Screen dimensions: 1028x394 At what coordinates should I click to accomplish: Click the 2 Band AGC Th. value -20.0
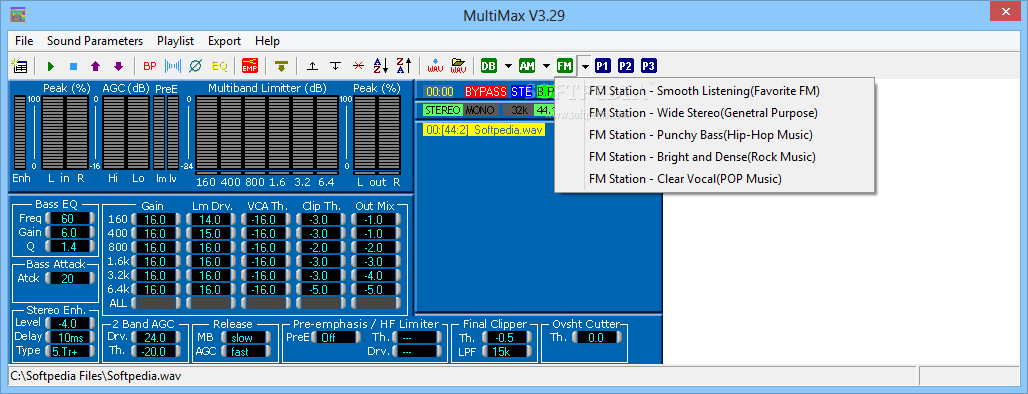pos(155,351)
